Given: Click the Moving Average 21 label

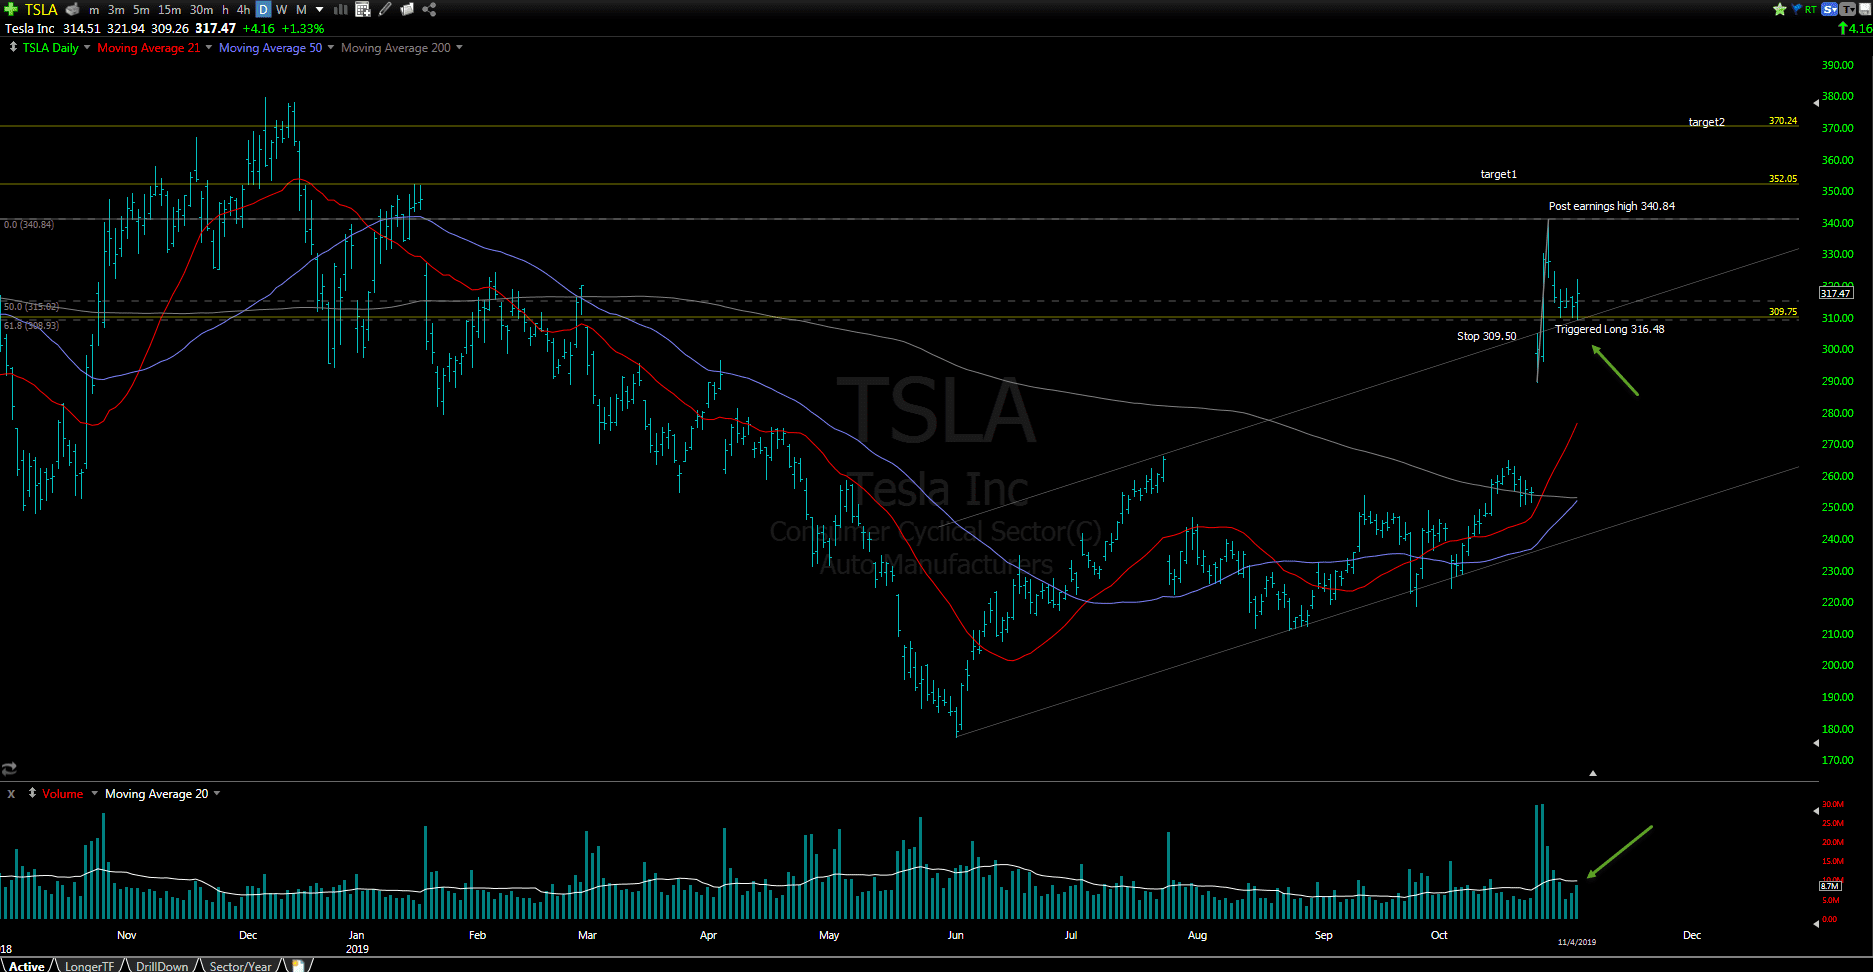Looking at the screenshot, I should [148, 48].
